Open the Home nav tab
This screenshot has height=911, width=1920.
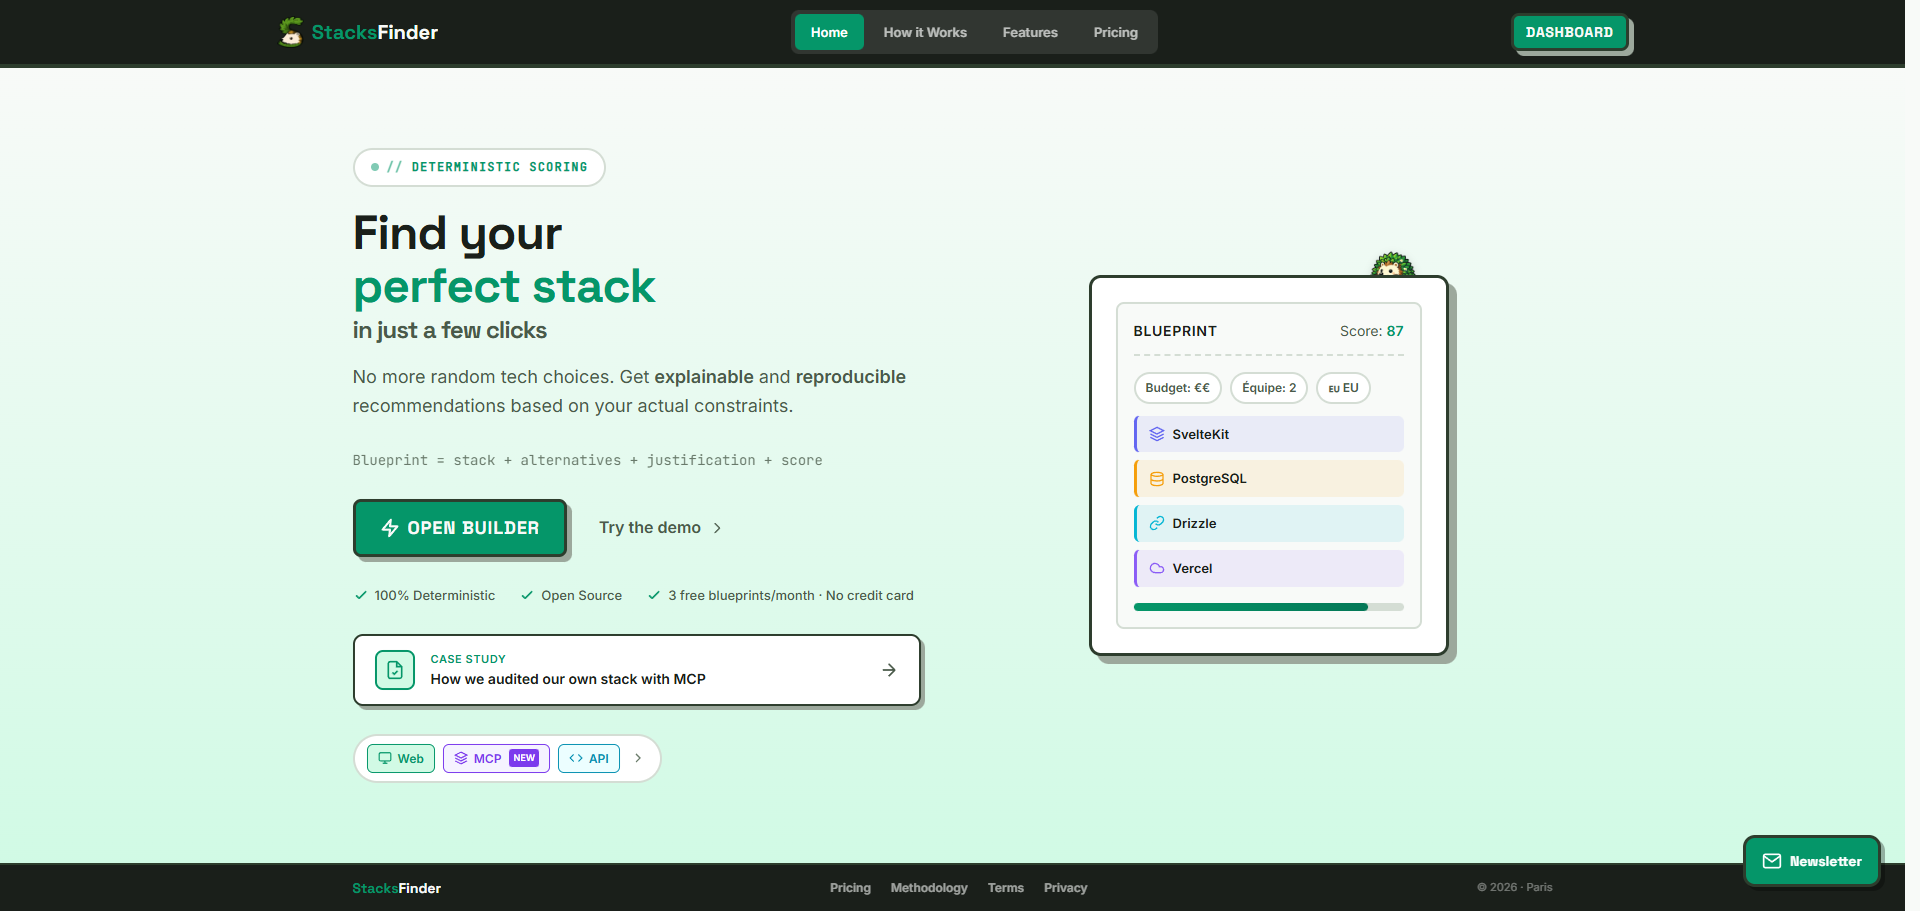point(829,32)
